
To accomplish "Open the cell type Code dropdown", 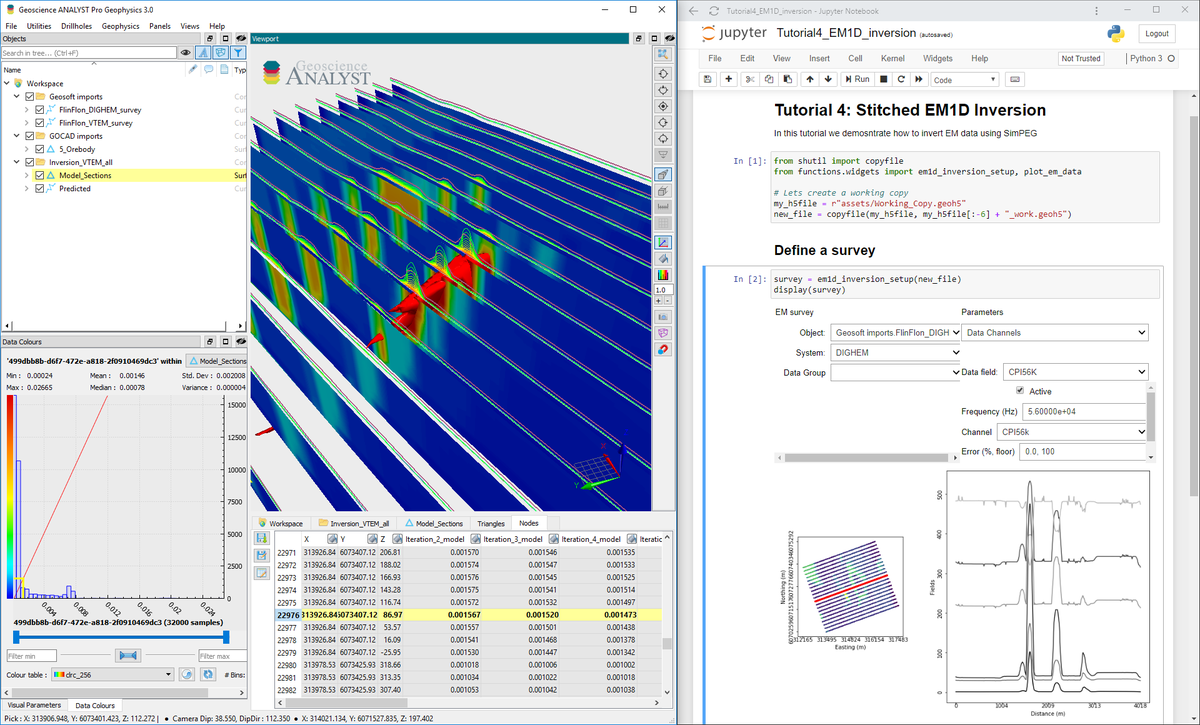I will coord(965,79).
